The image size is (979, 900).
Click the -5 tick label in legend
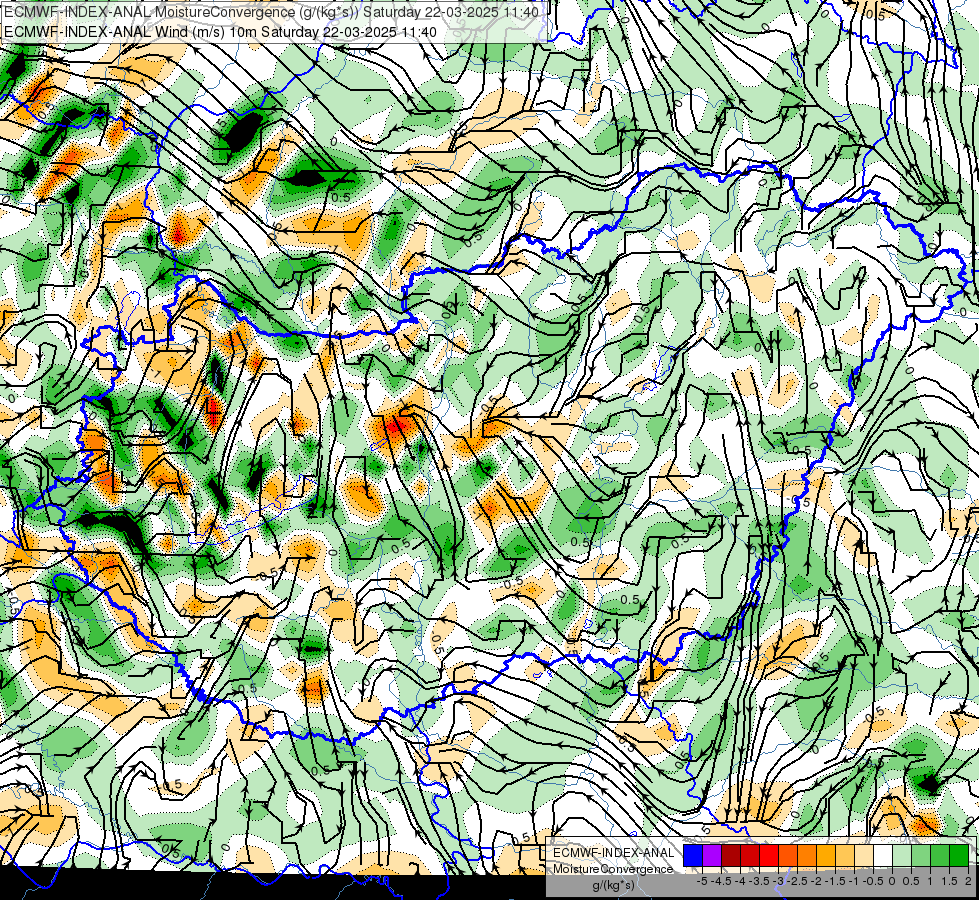coord(702,881)
